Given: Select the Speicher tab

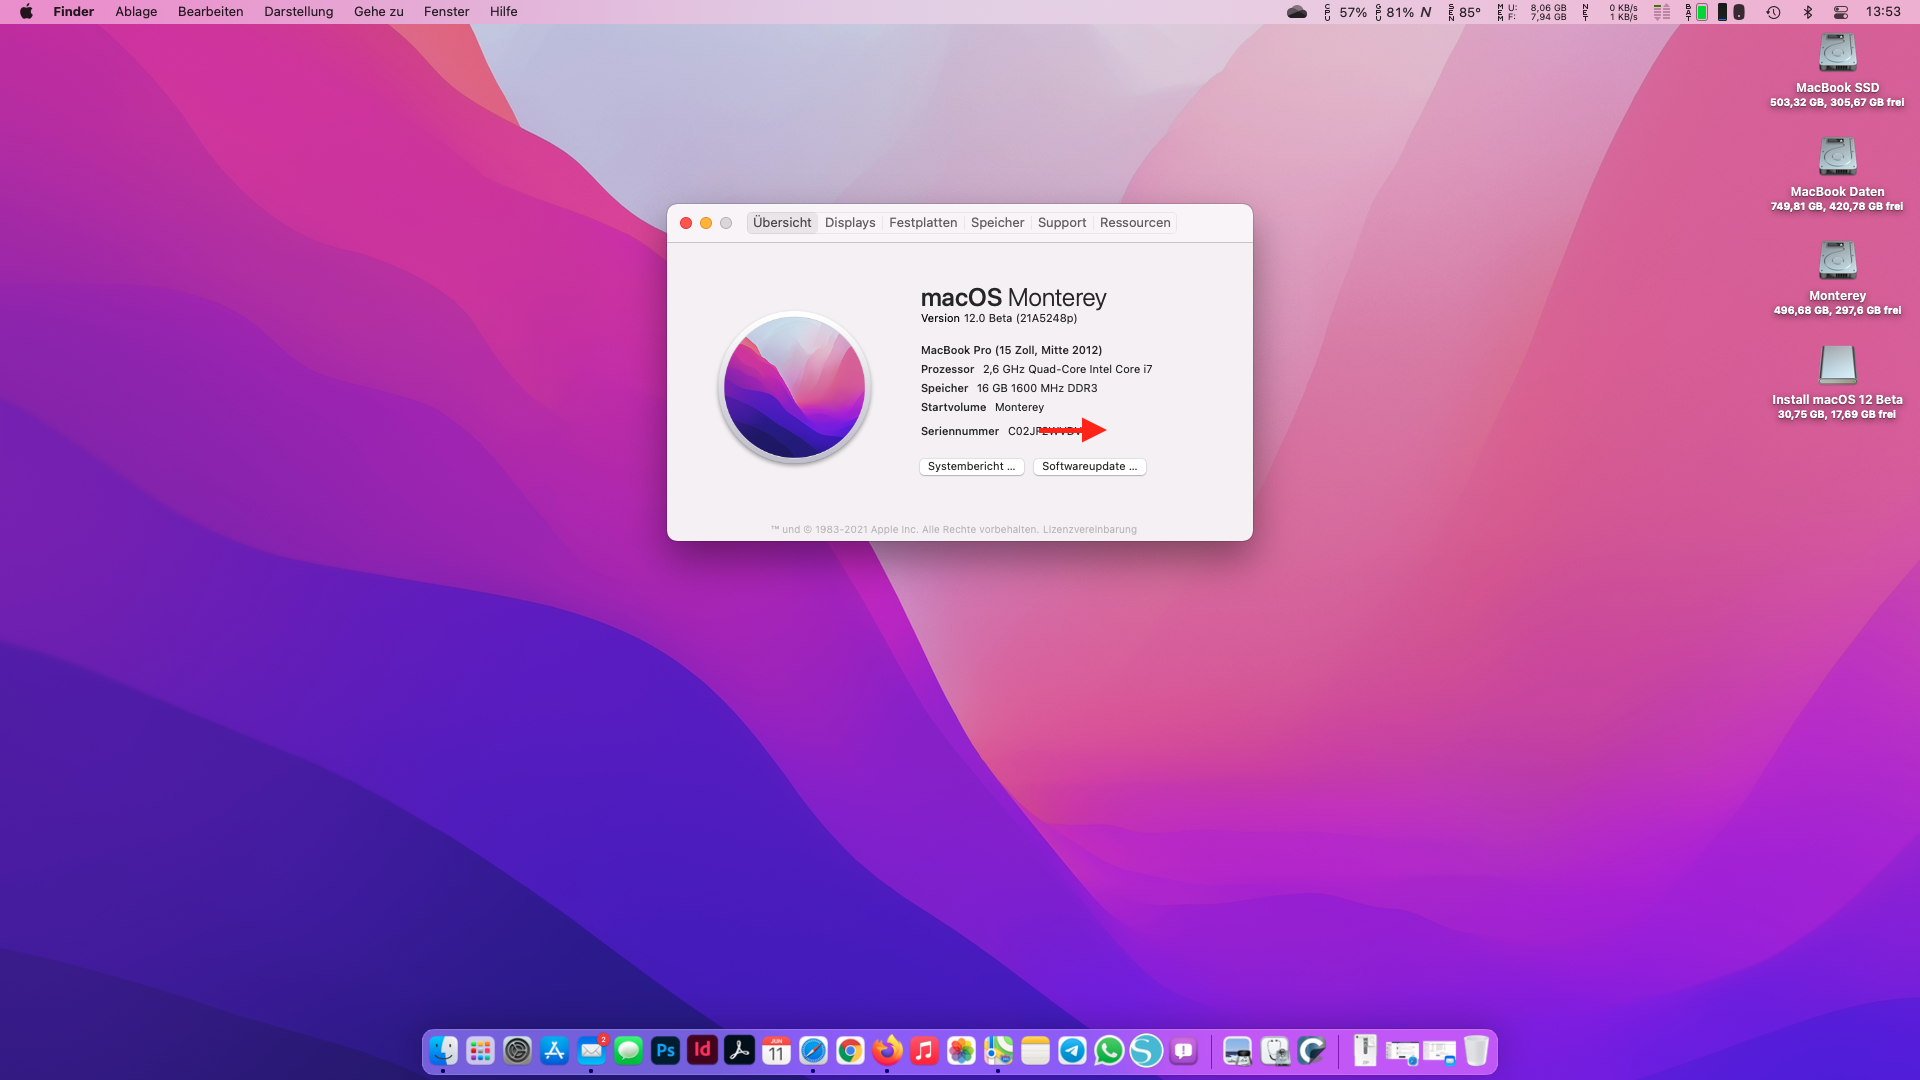Looking at the screenshot, I should coord(997,223).
